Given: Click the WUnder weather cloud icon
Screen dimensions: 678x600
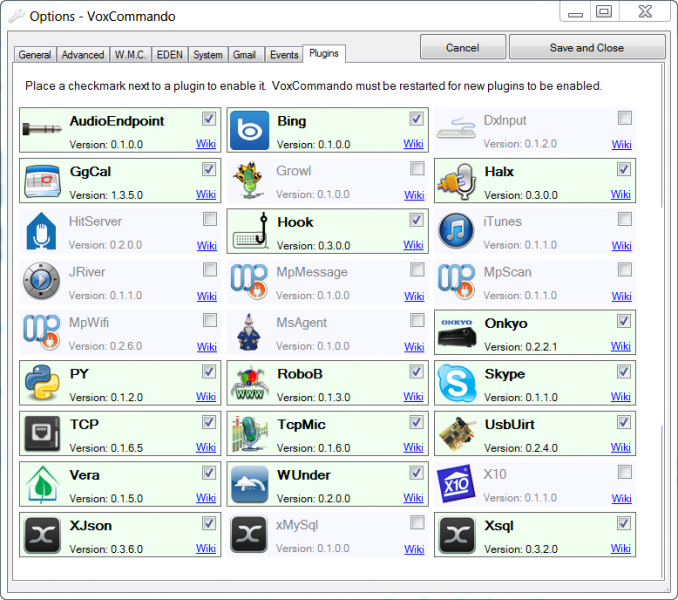Looking at the screenshot, I should point(249,484).
